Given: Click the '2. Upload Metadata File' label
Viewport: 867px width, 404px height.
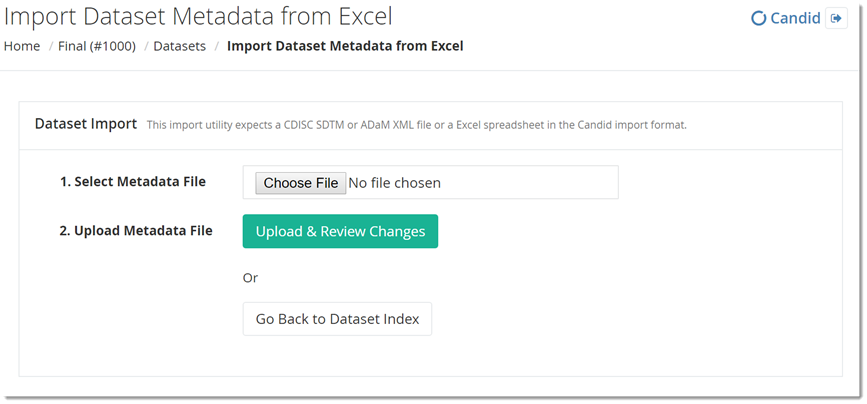Looking at the screenshot, I should click(x=136, y=231).
